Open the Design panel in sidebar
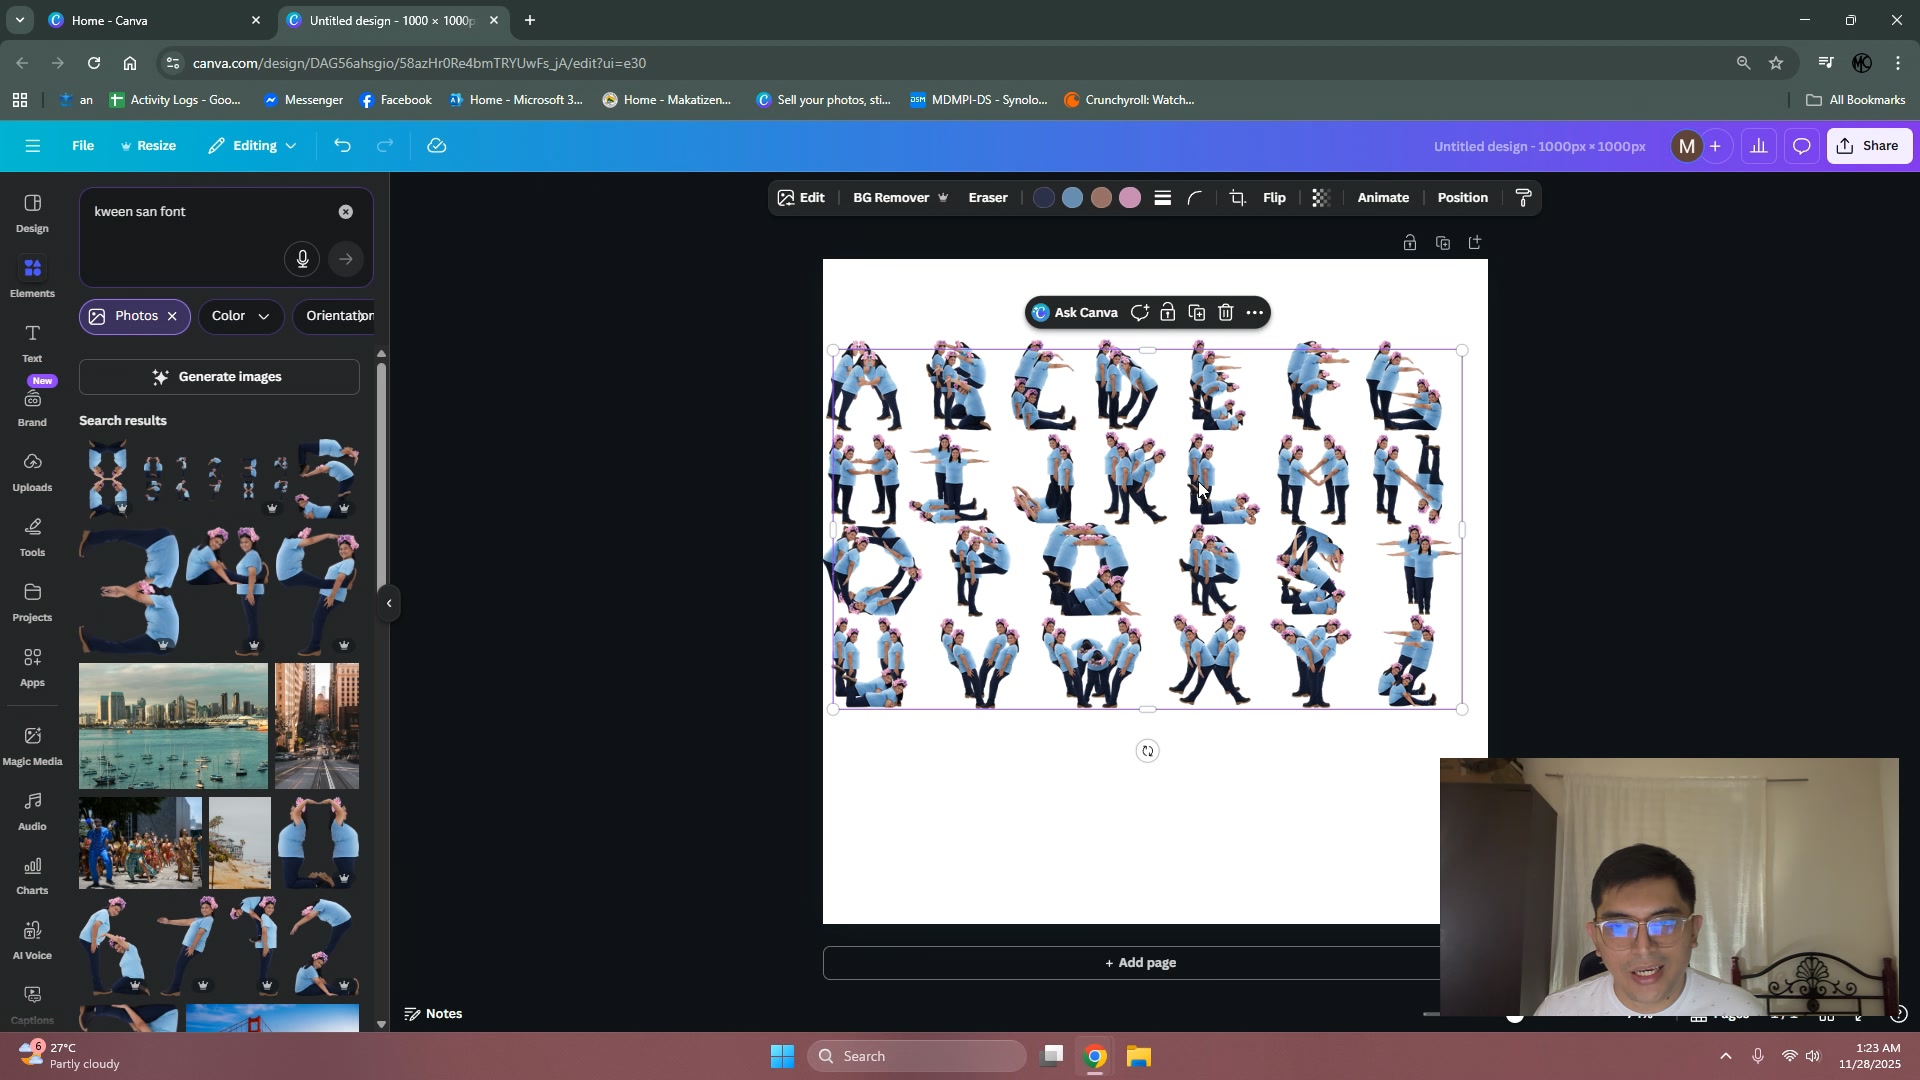 click(x=32, y=213)
